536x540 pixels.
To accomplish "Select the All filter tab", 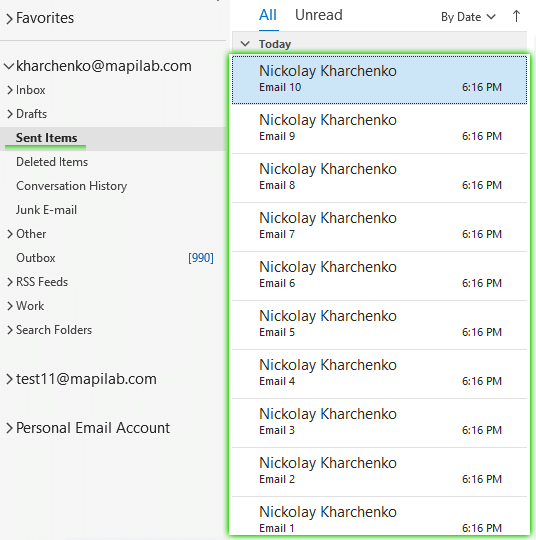I will [x=268, y=15].
